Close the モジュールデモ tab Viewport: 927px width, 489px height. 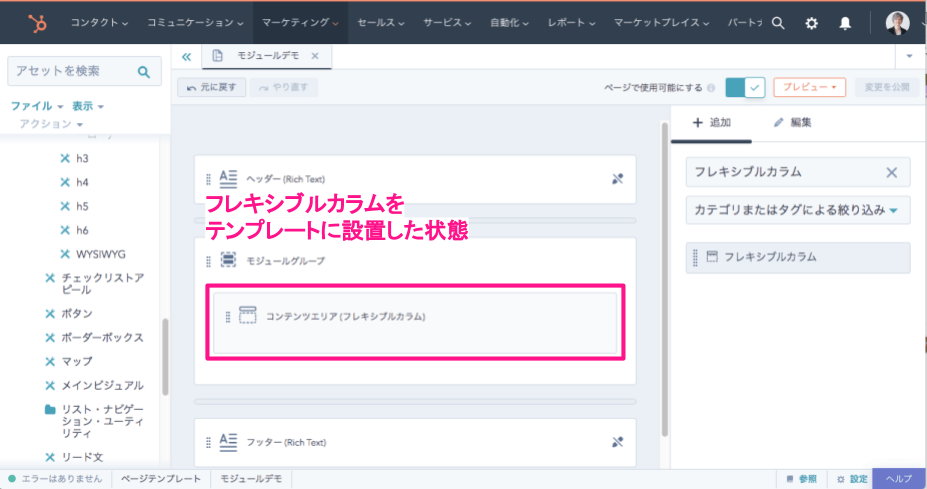point(315,57)
